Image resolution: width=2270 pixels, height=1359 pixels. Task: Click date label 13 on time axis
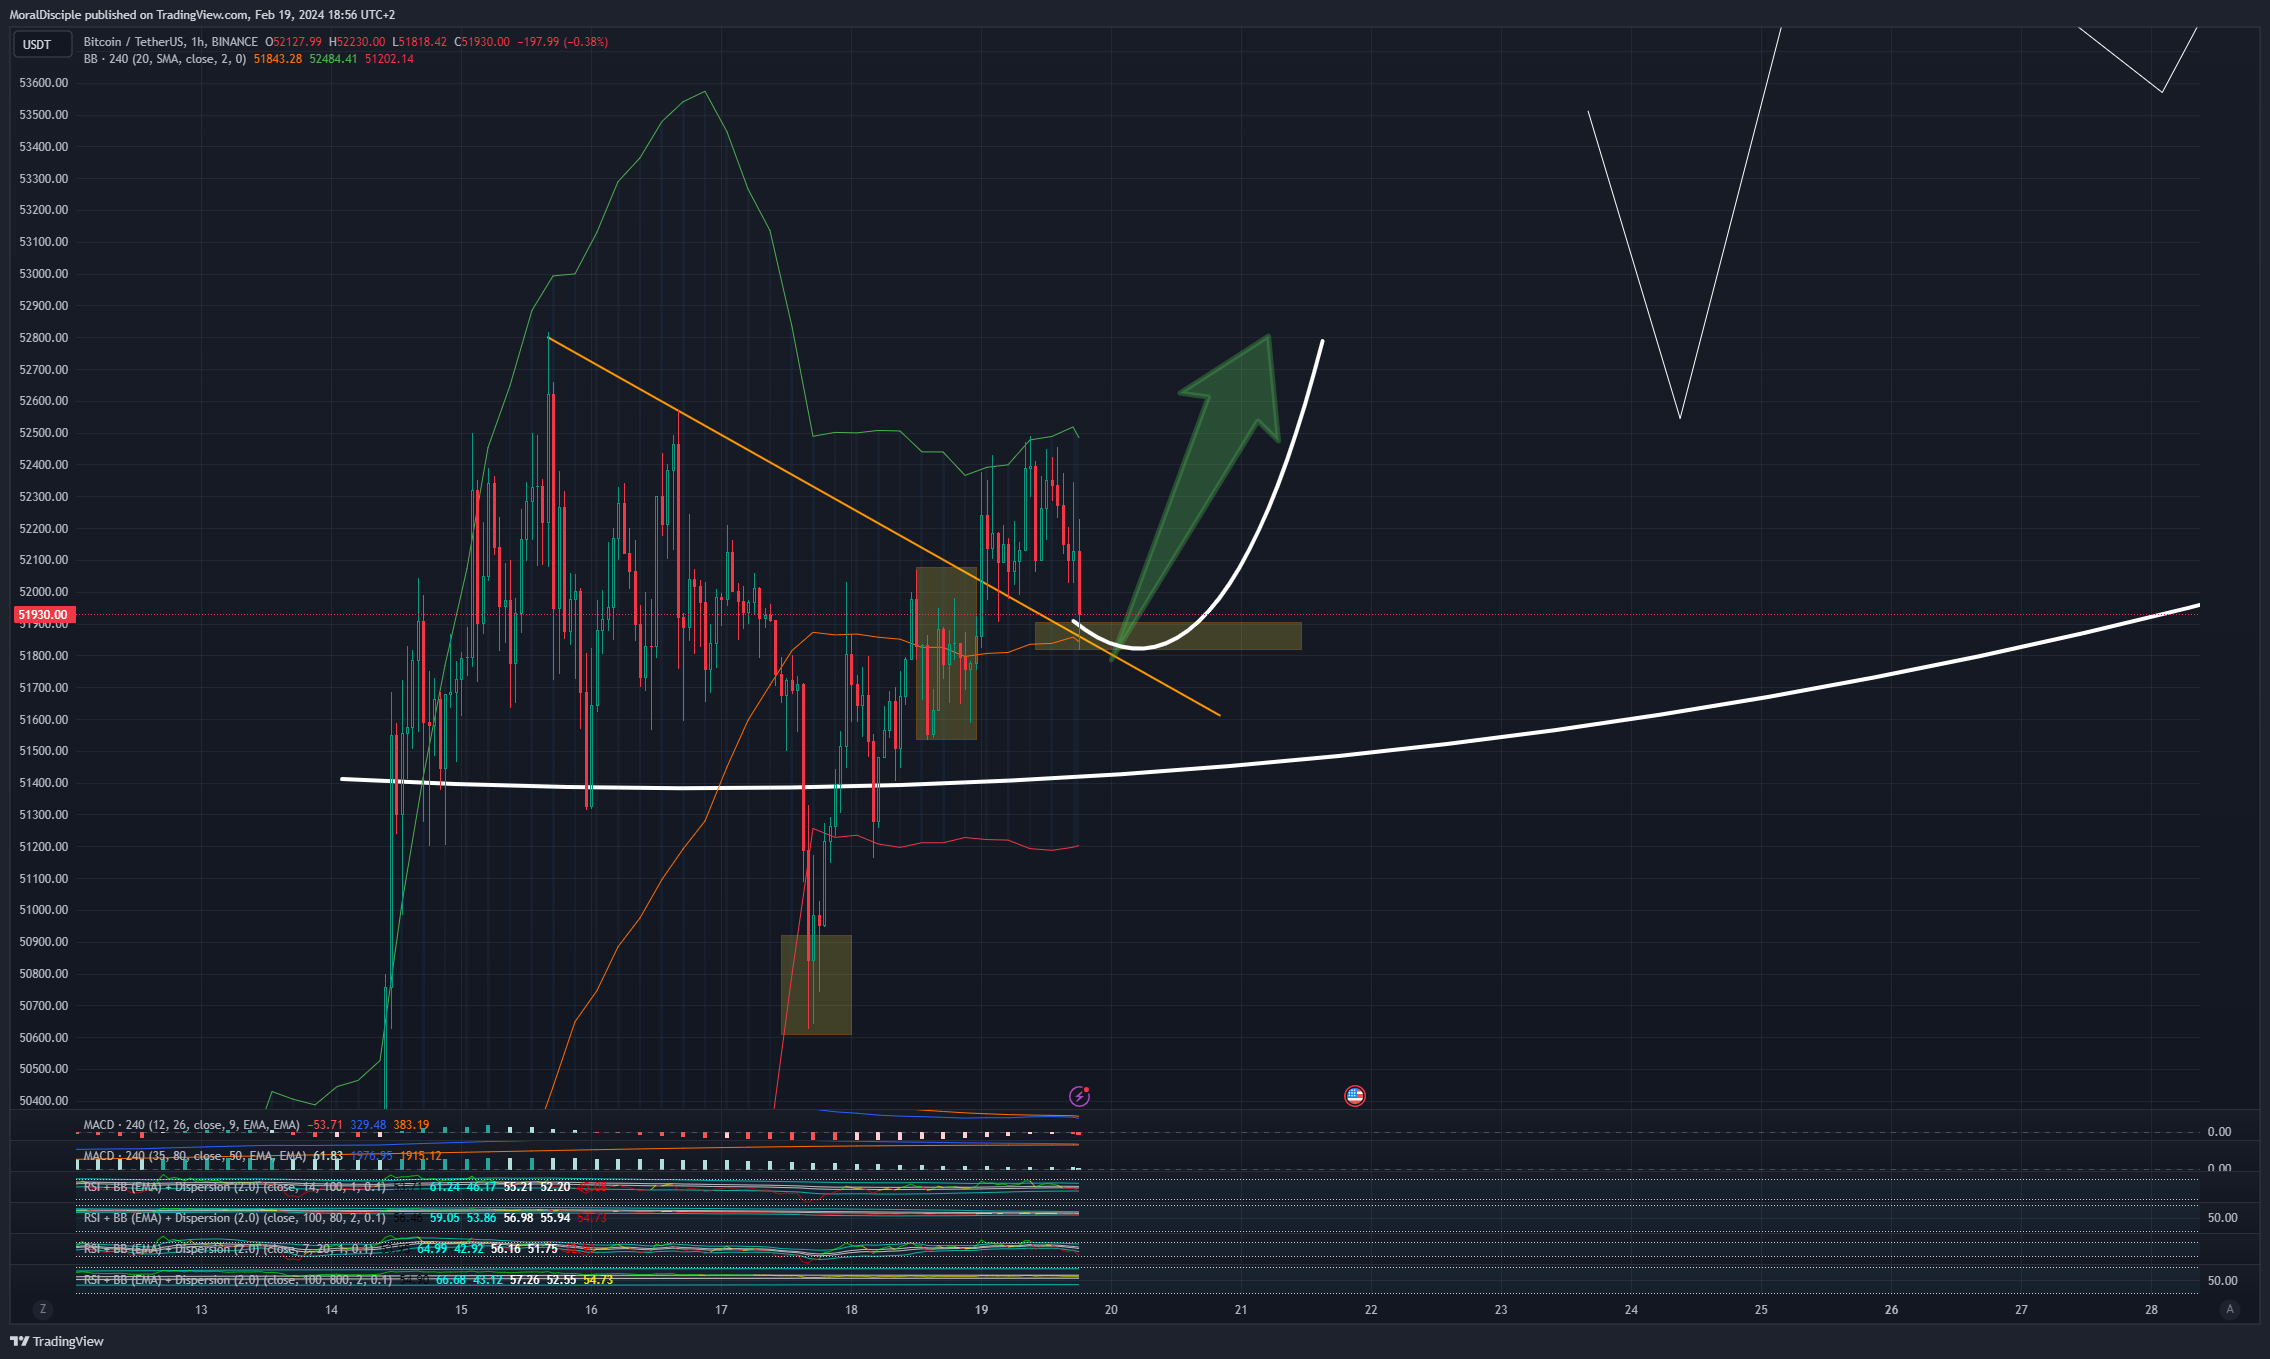point(201,1310)
